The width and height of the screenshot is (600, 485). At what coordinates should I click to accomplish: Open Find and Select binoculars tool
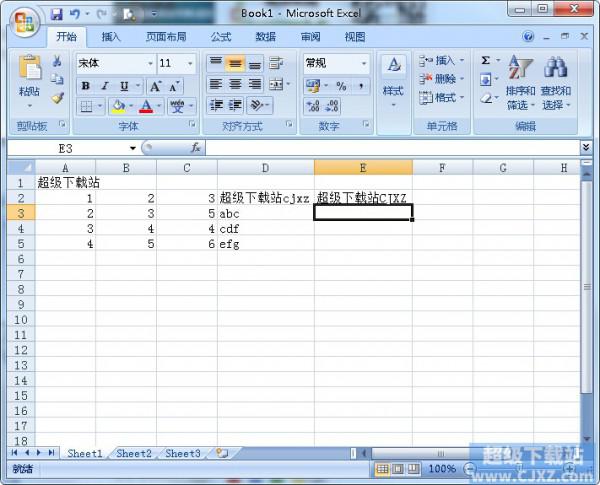[x=556, y=68]
